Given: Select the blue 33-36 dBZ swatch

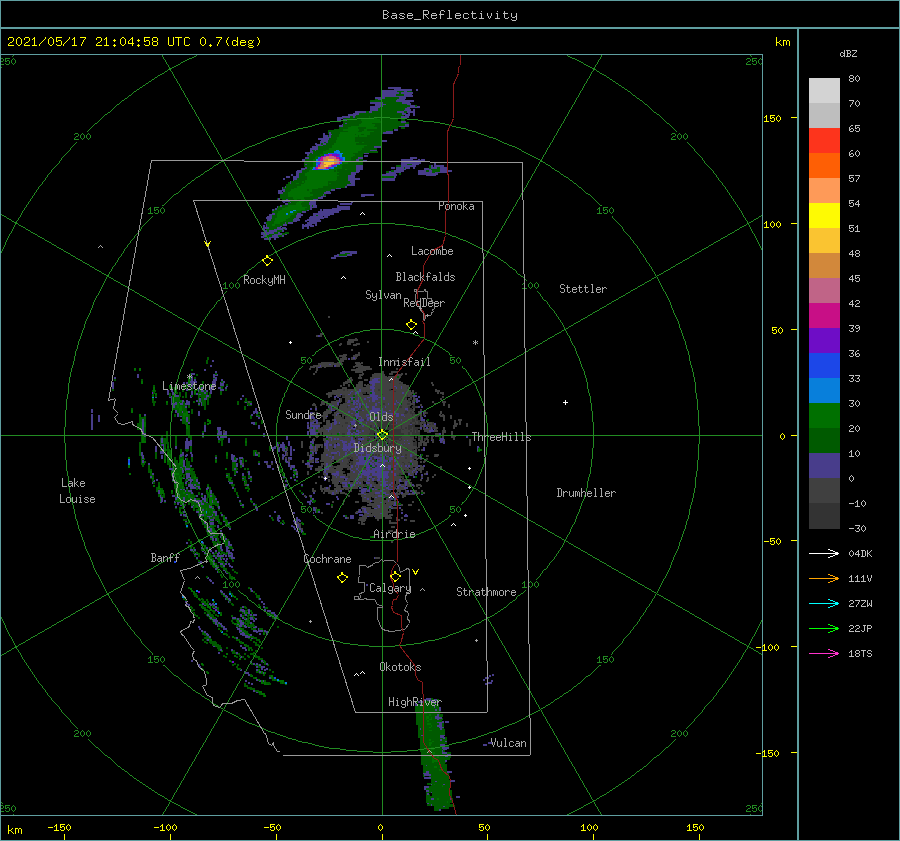Looking at the screenshot, I should [824, 366].
